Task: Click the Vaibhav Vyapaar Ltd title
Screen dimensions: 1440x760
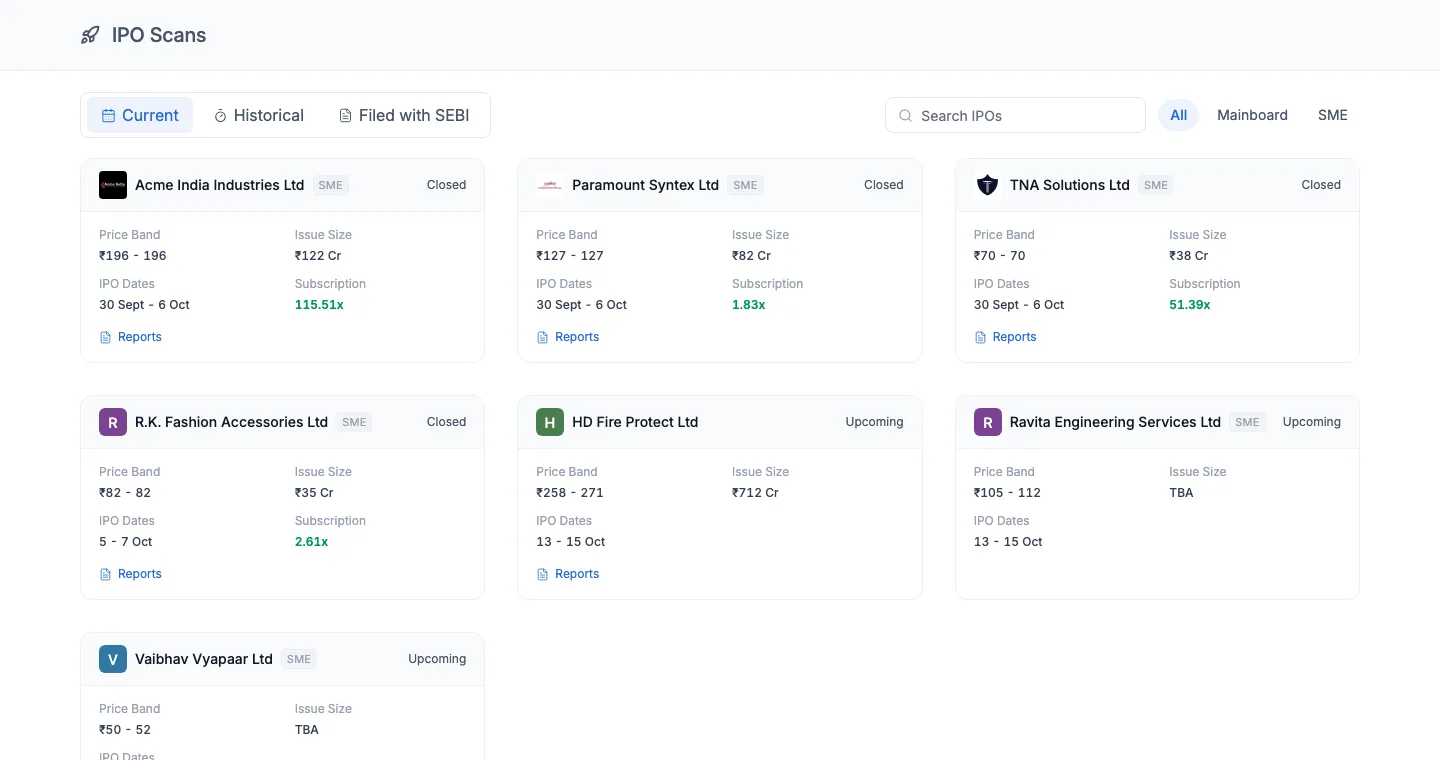Action: 204,659
